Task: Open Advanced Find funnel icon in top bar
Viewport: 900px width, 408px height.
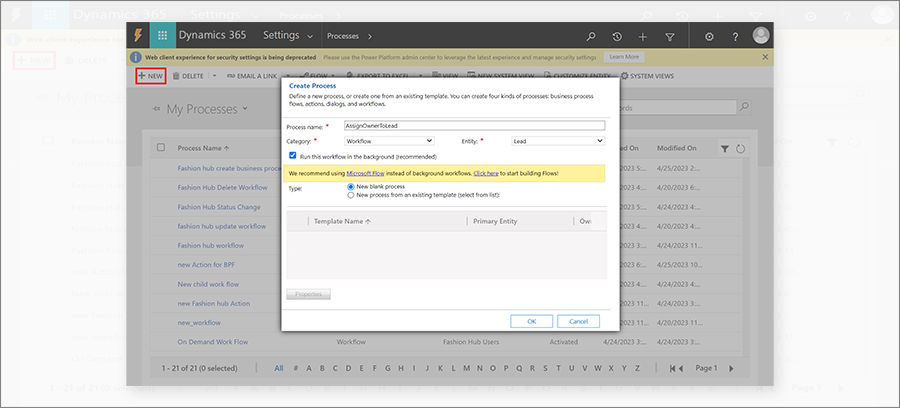Action: click(x=669, y=36)
